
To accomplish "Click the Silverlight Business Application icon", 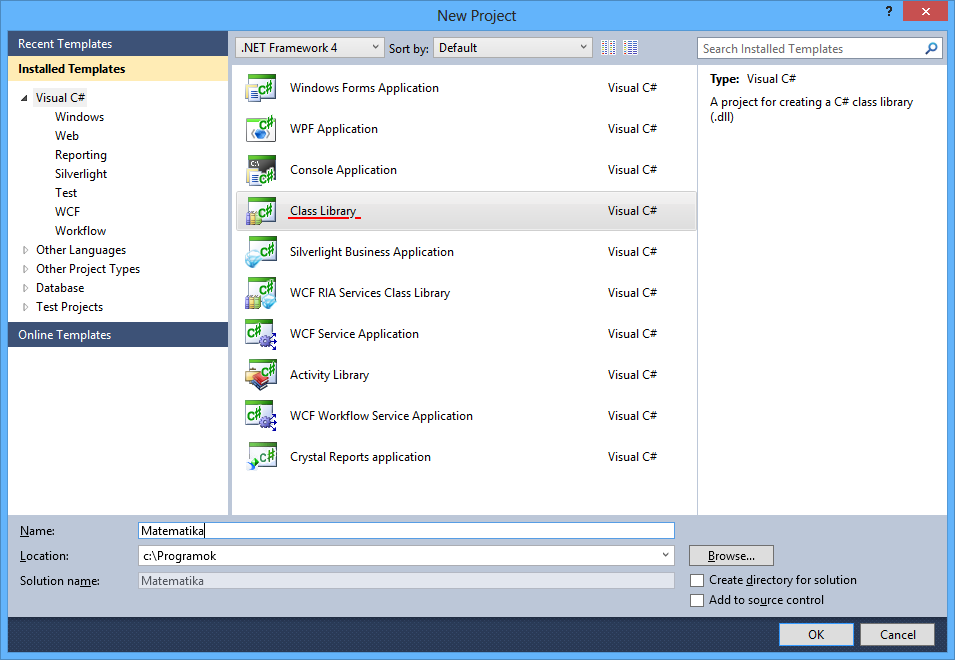I will (x=261, y=251).
